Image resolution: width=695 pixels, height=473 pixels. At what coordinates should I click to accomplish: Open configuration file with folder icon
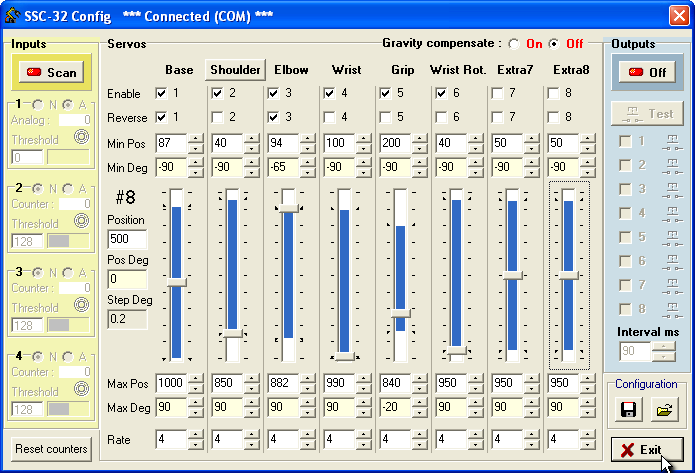[664, 409]
